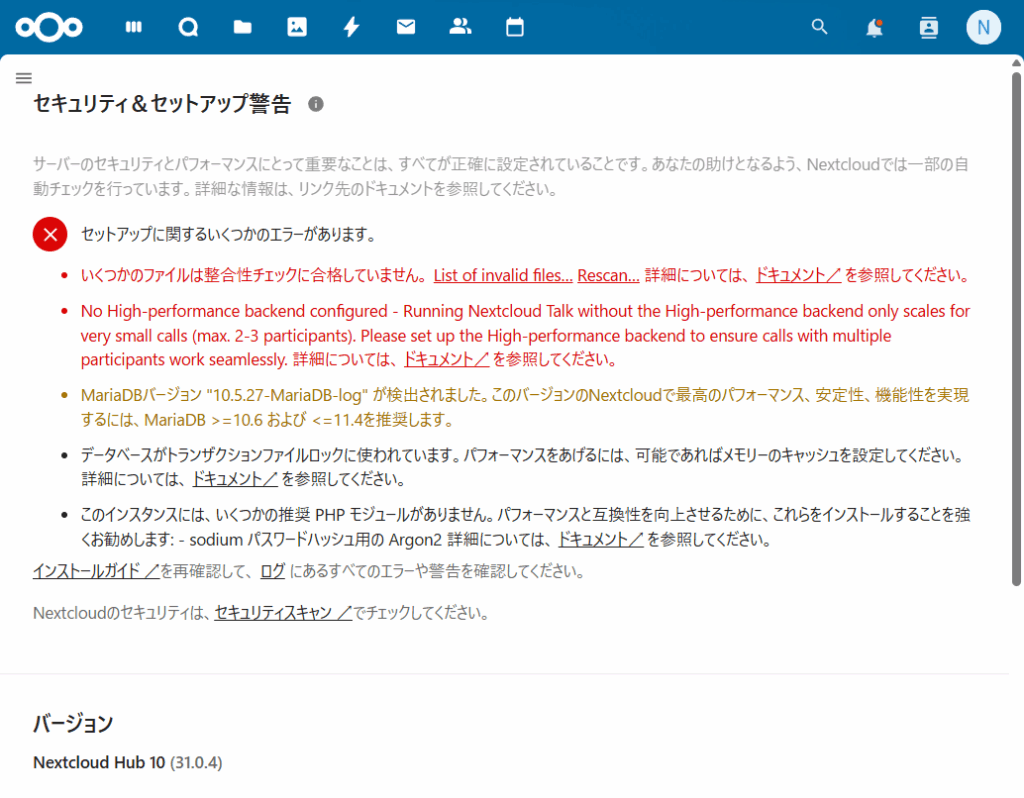Click the info icon beside セキュリティ＆セットアップ警告
The image size is (1024, 798).
pos(315,104)
